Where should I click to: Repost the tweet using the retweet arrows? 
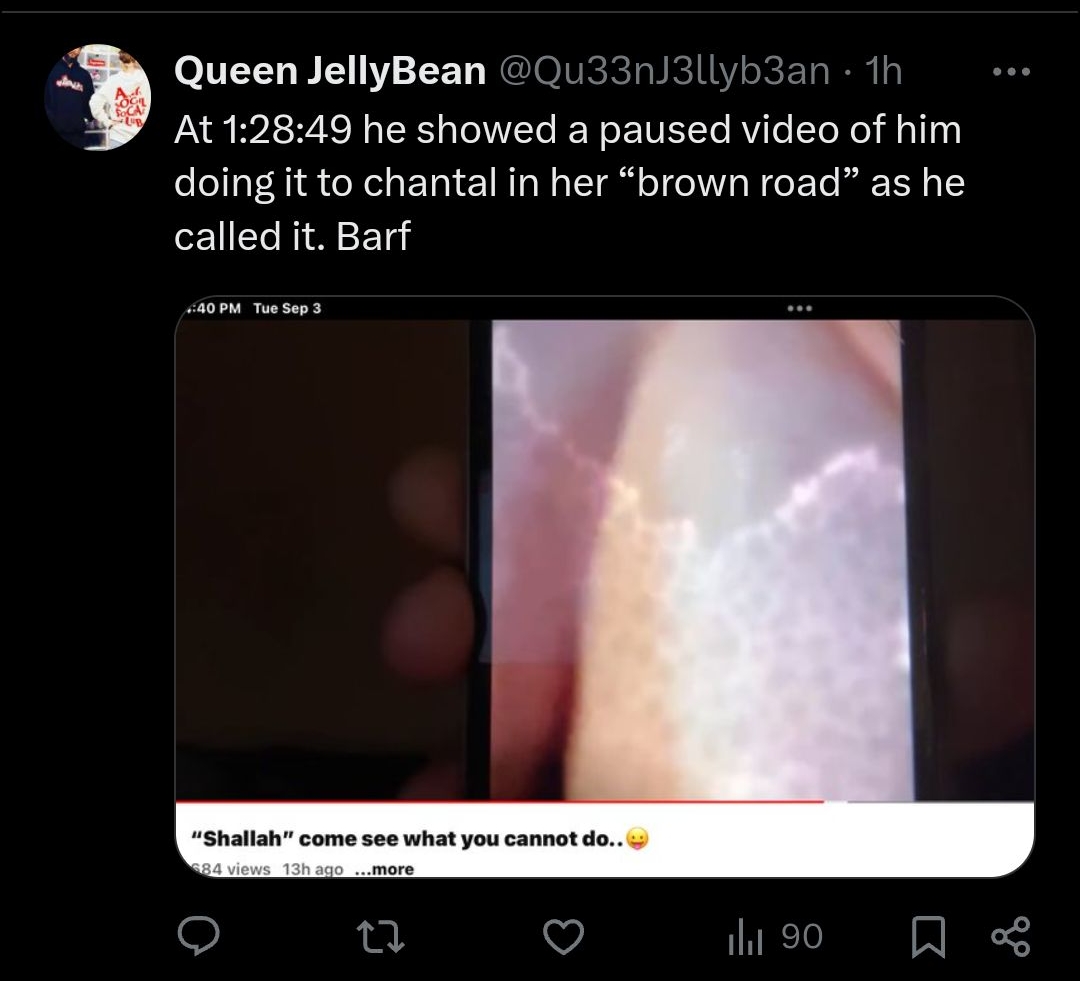pyautogui.click(x=381, y=937)
